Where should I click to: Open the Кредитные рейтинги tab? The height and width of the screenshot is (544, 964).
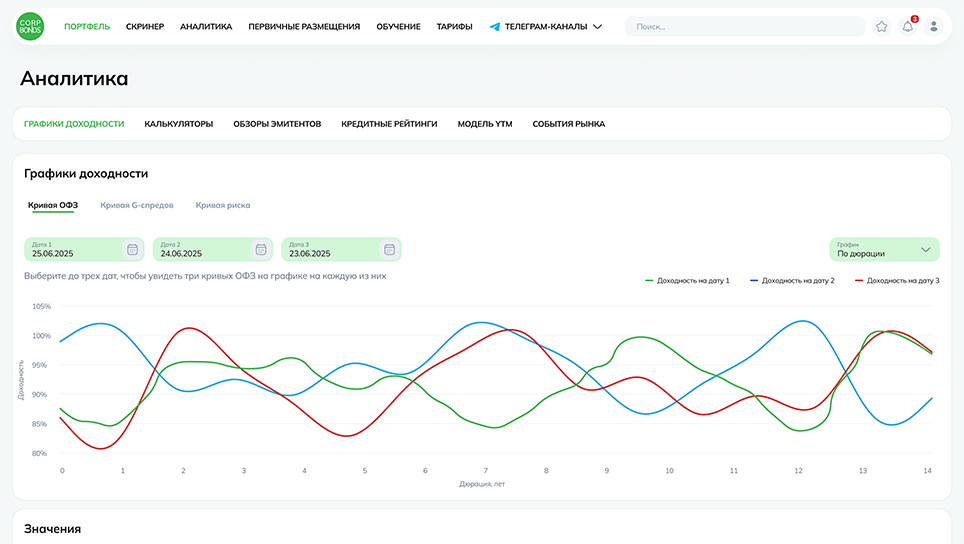tap(389, 124)
